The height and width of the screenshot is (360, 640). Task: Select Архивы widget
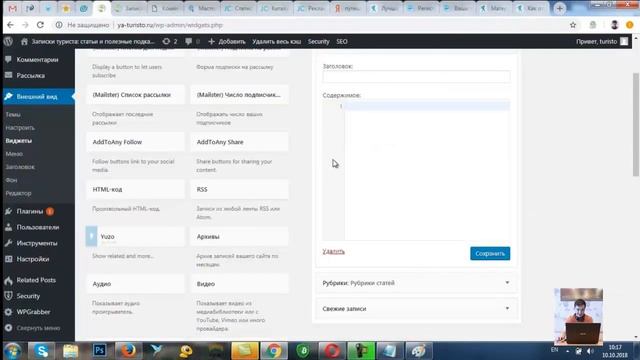click(239, 237)
